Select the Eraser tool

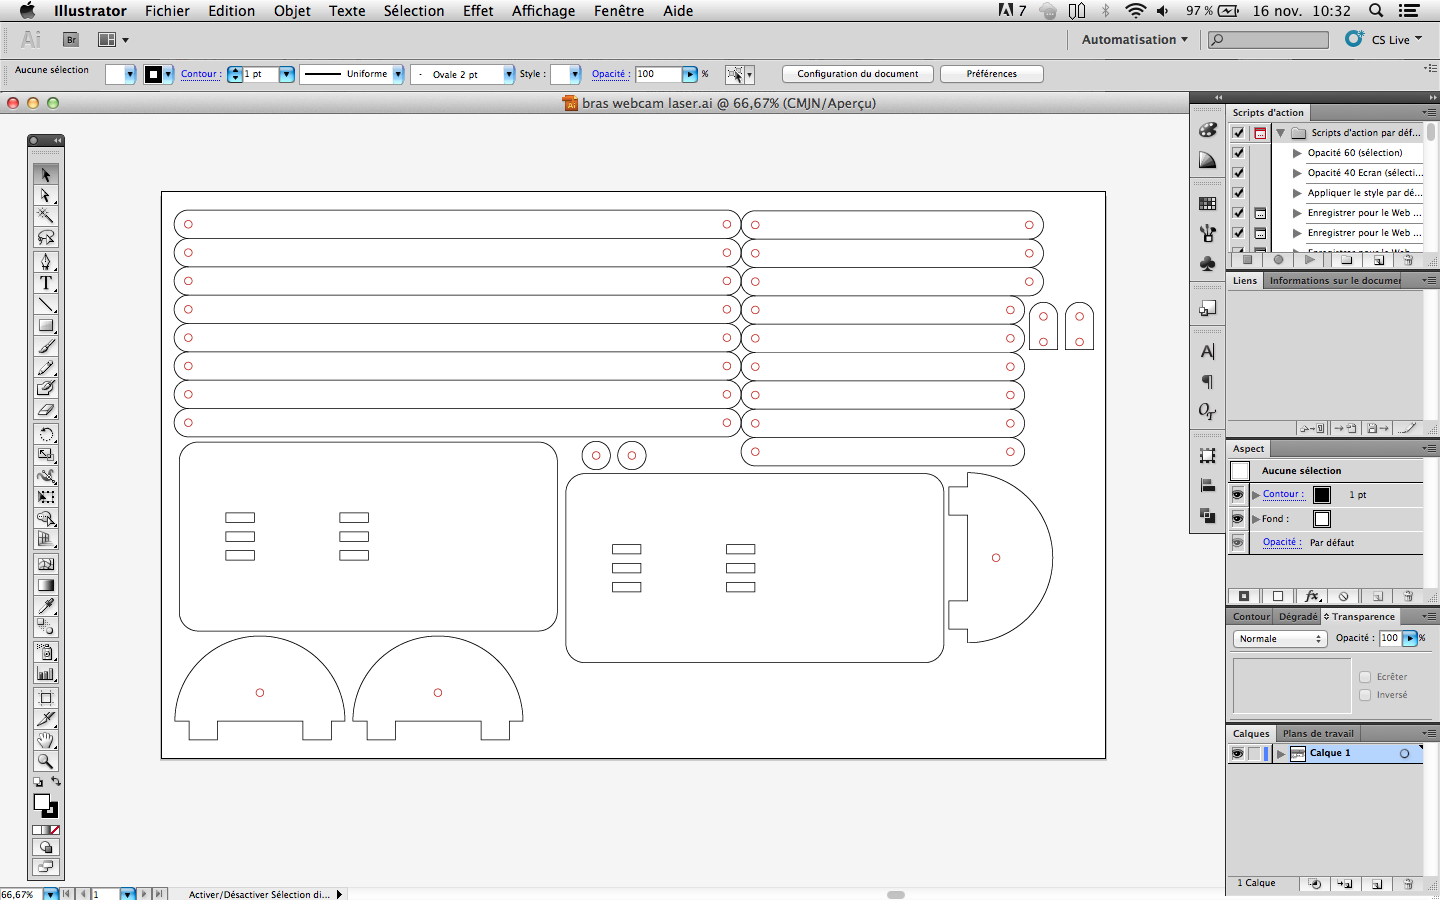click(x=46, y=409)
